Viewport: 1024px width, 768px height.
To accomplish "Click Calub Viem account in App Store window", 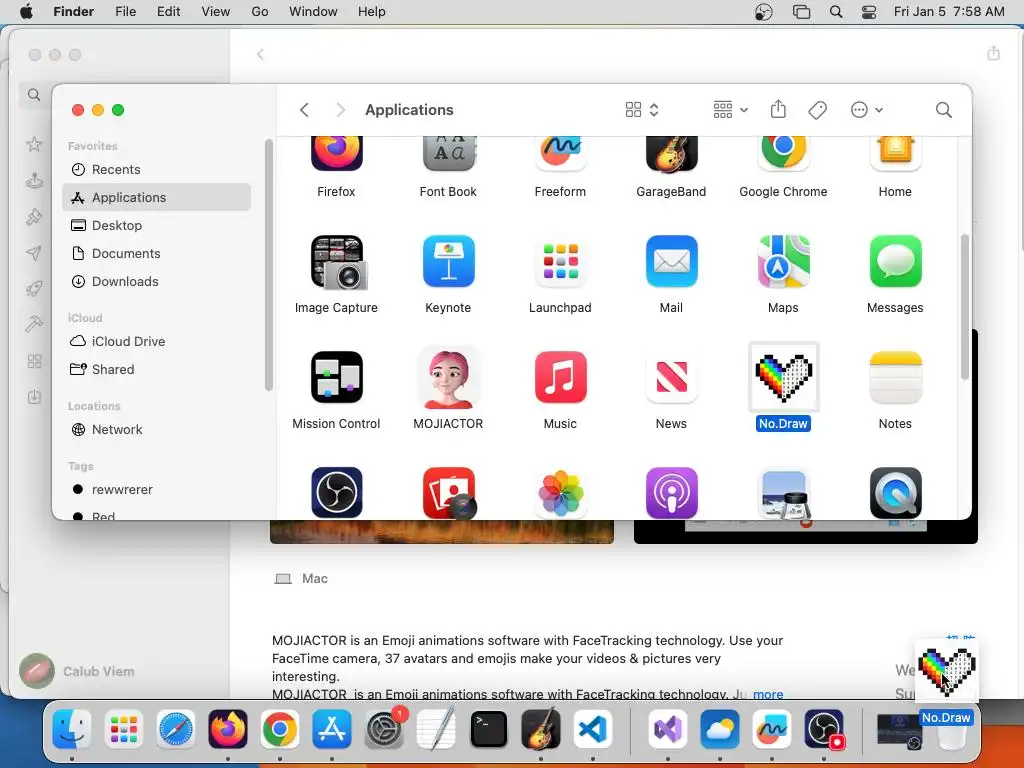I will (77, 671).
